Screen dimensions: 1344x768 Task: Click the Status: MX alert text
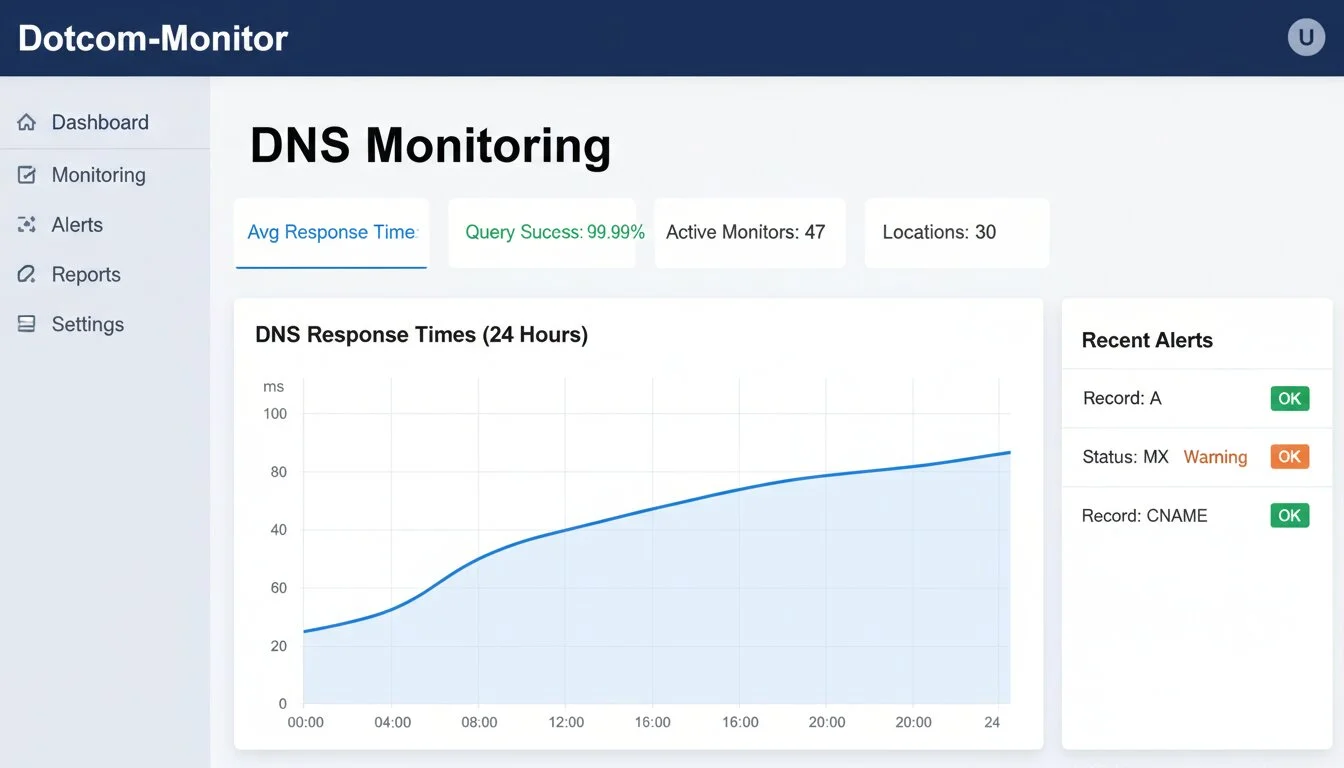(x=1125, y=457)
